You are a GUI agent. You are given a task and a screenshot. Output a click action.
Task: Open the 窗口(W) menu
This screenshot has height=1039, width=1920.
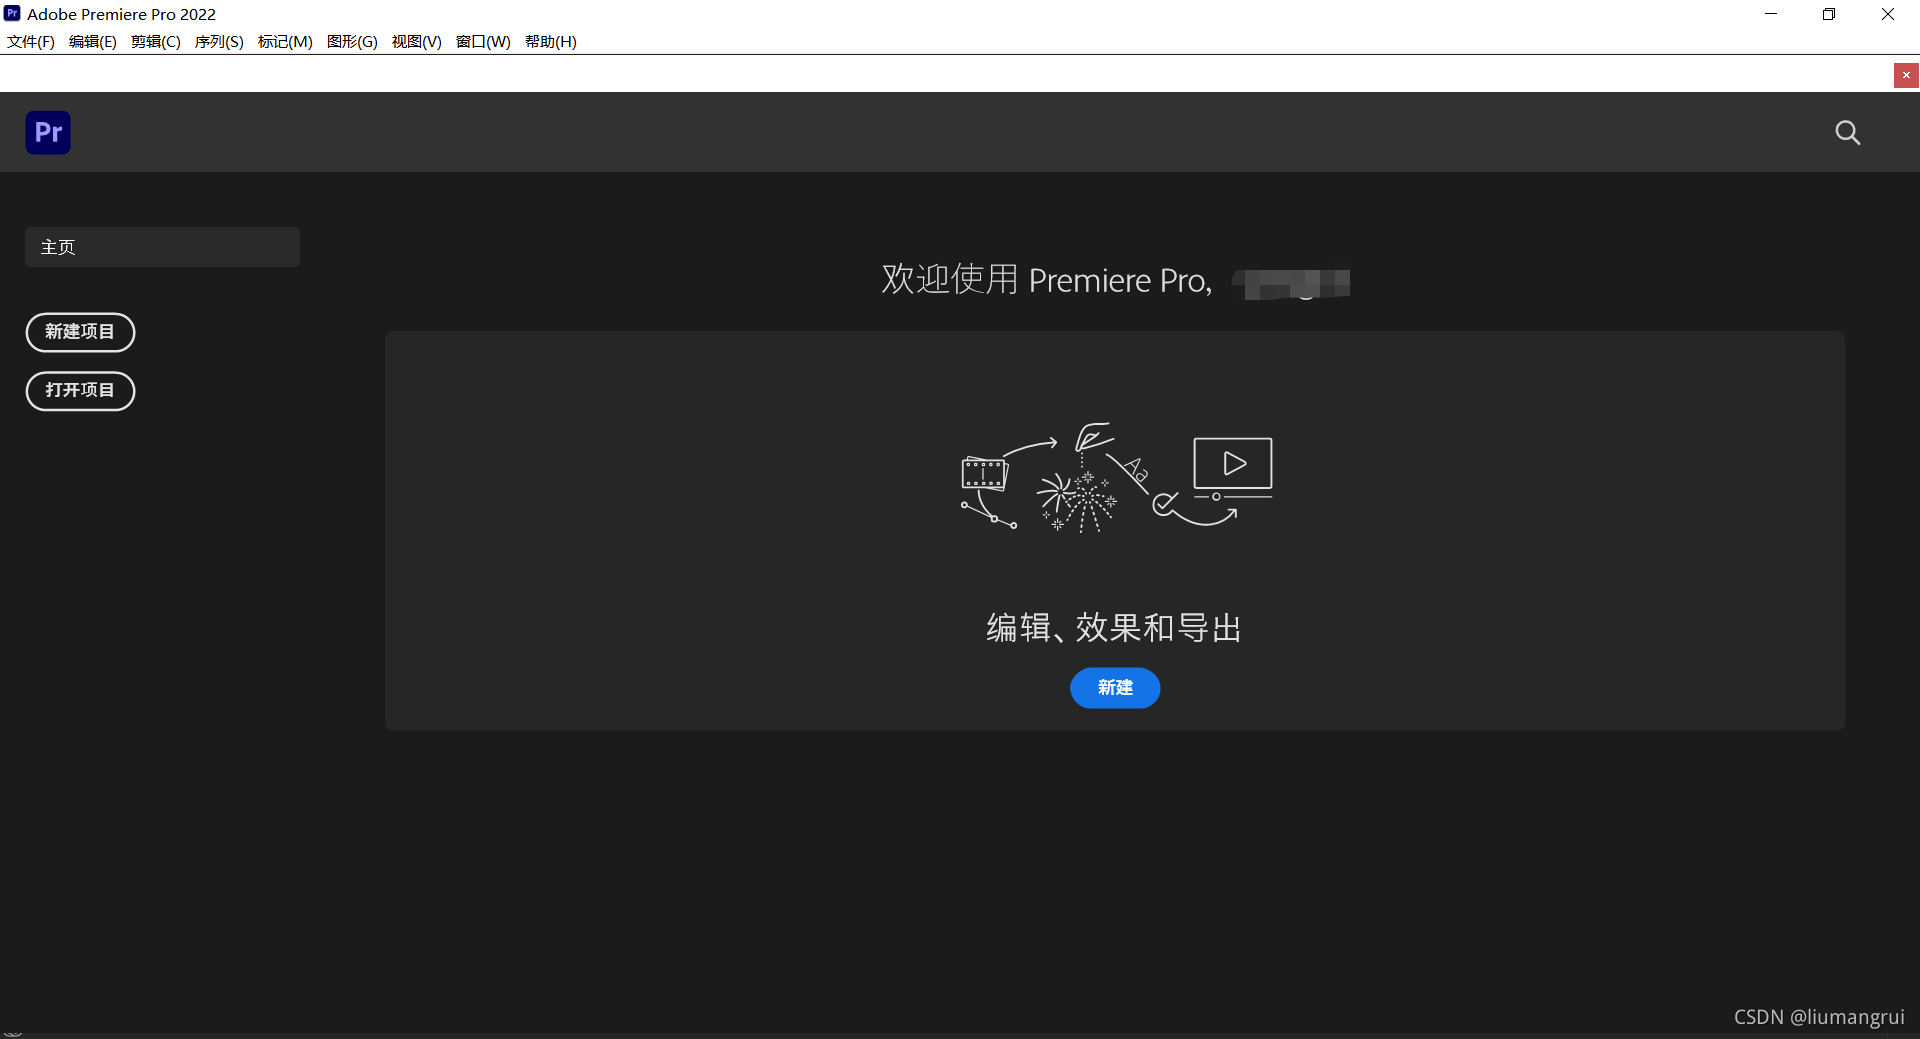coord(483,41)
